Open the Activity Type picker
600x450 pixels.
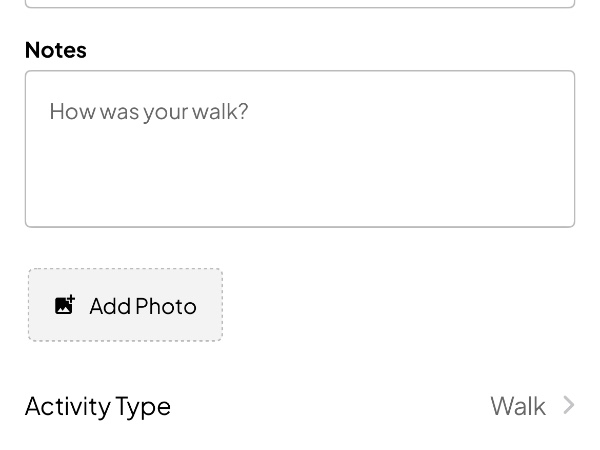300,406
